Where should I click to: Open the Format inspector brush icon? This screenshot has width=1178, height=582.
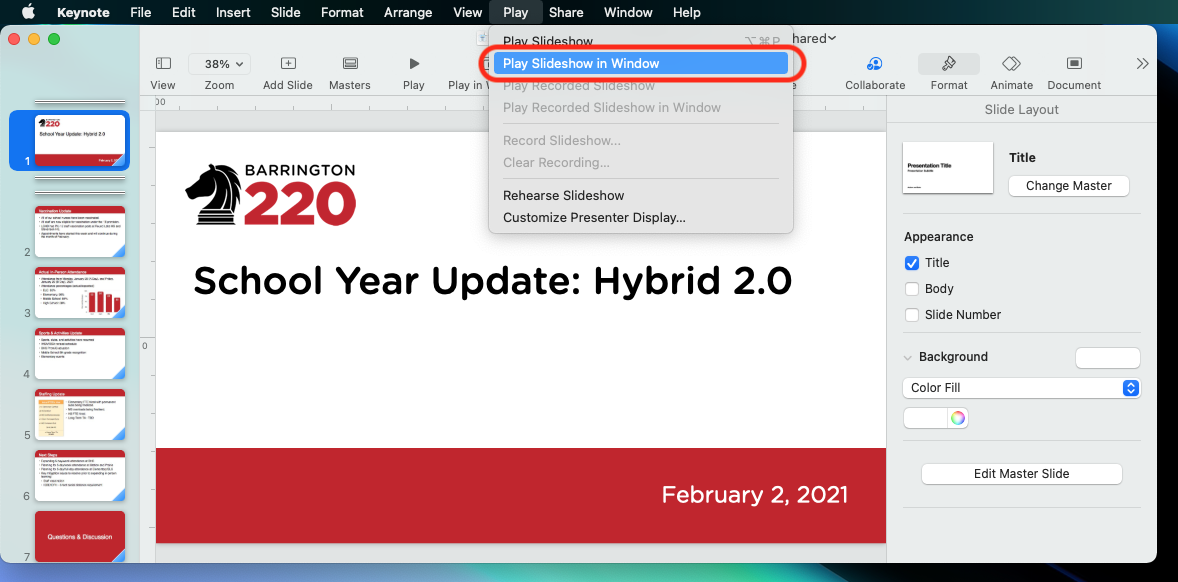click(949, 64)
